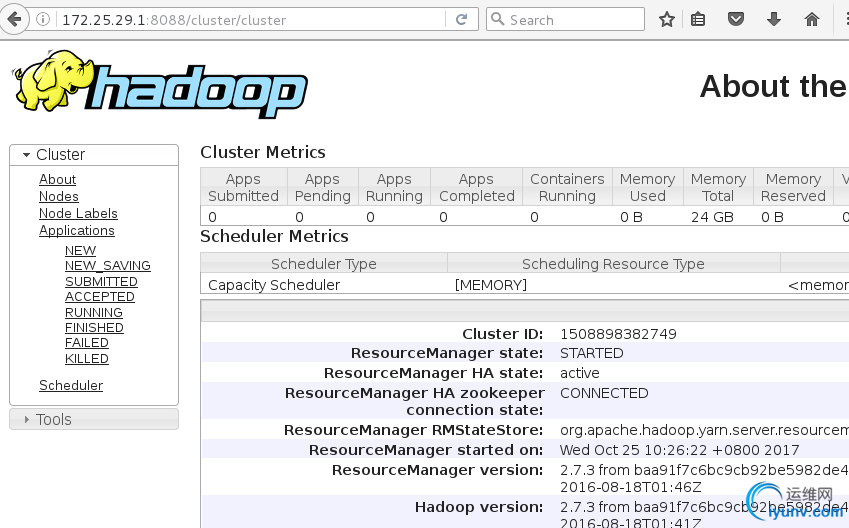Select the Cluster ID value 1508898382749
This screenshot has height=528, width=849.
pyautogui.click(x=618, y=334)
